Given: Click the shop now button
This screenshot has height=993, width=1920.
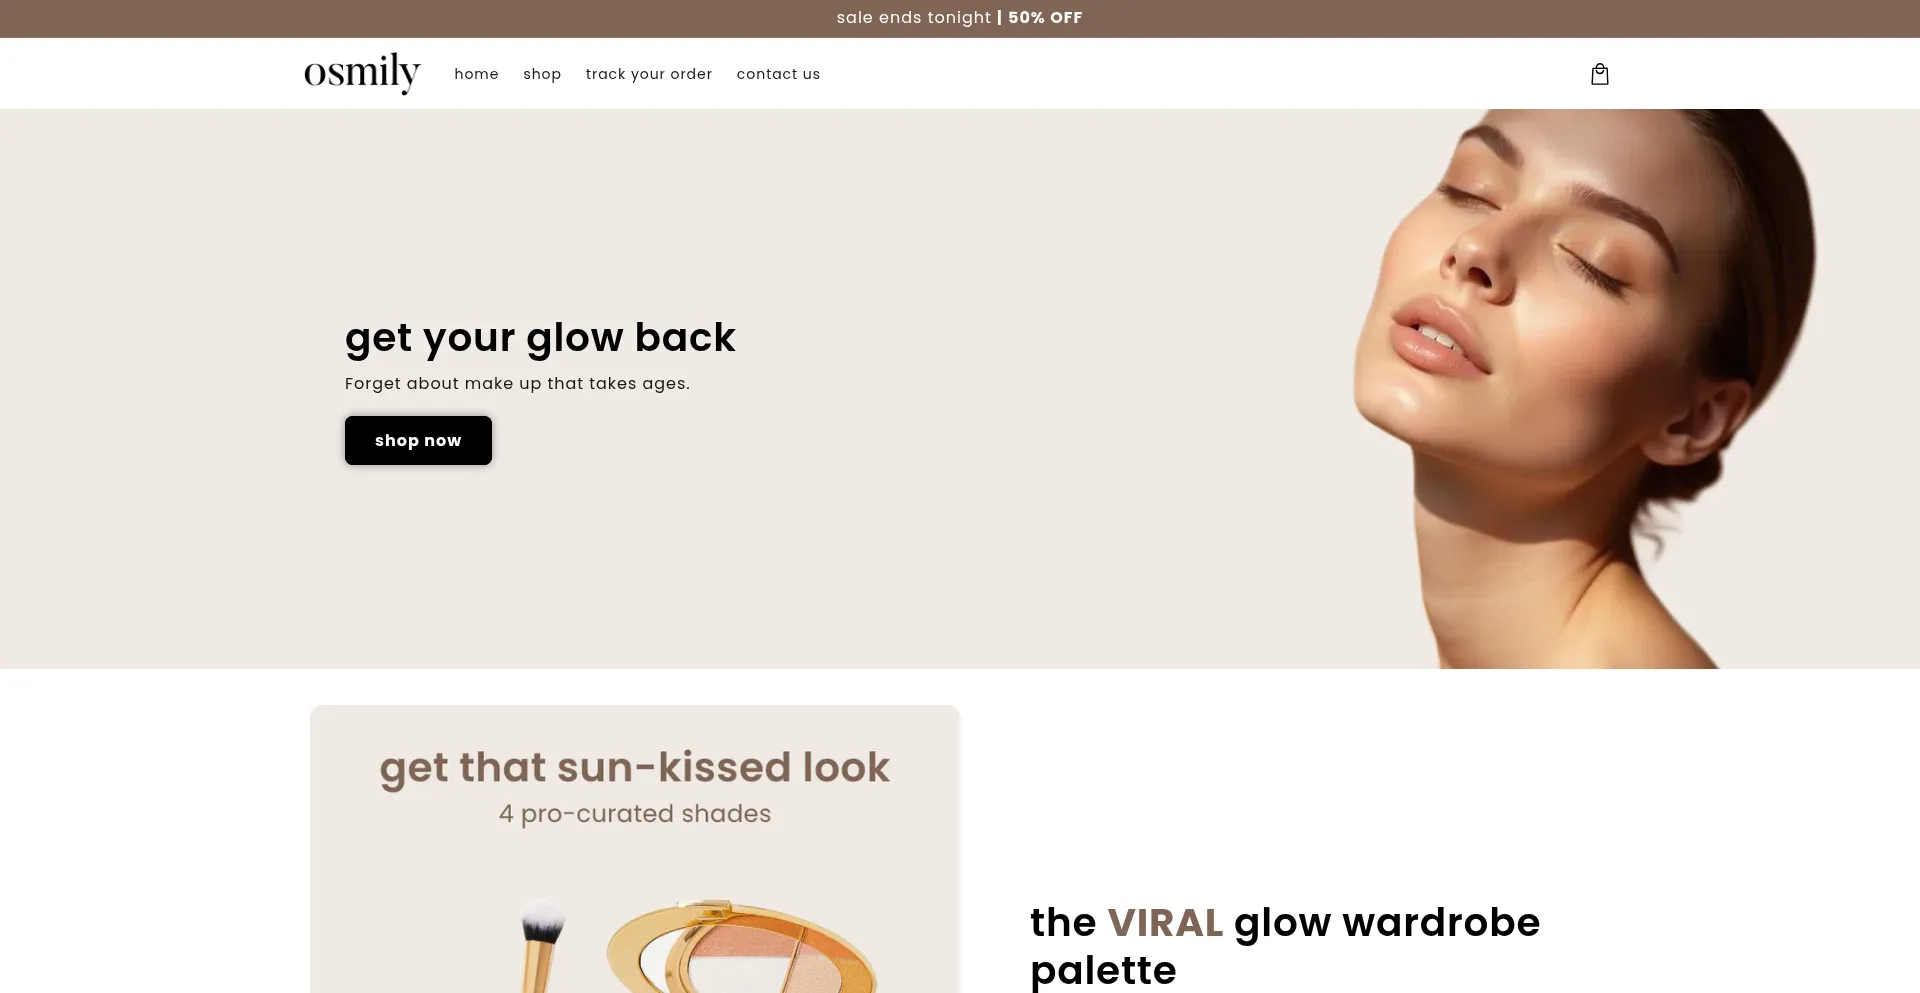Looking at the screenshot, I should tap(418, 440).
